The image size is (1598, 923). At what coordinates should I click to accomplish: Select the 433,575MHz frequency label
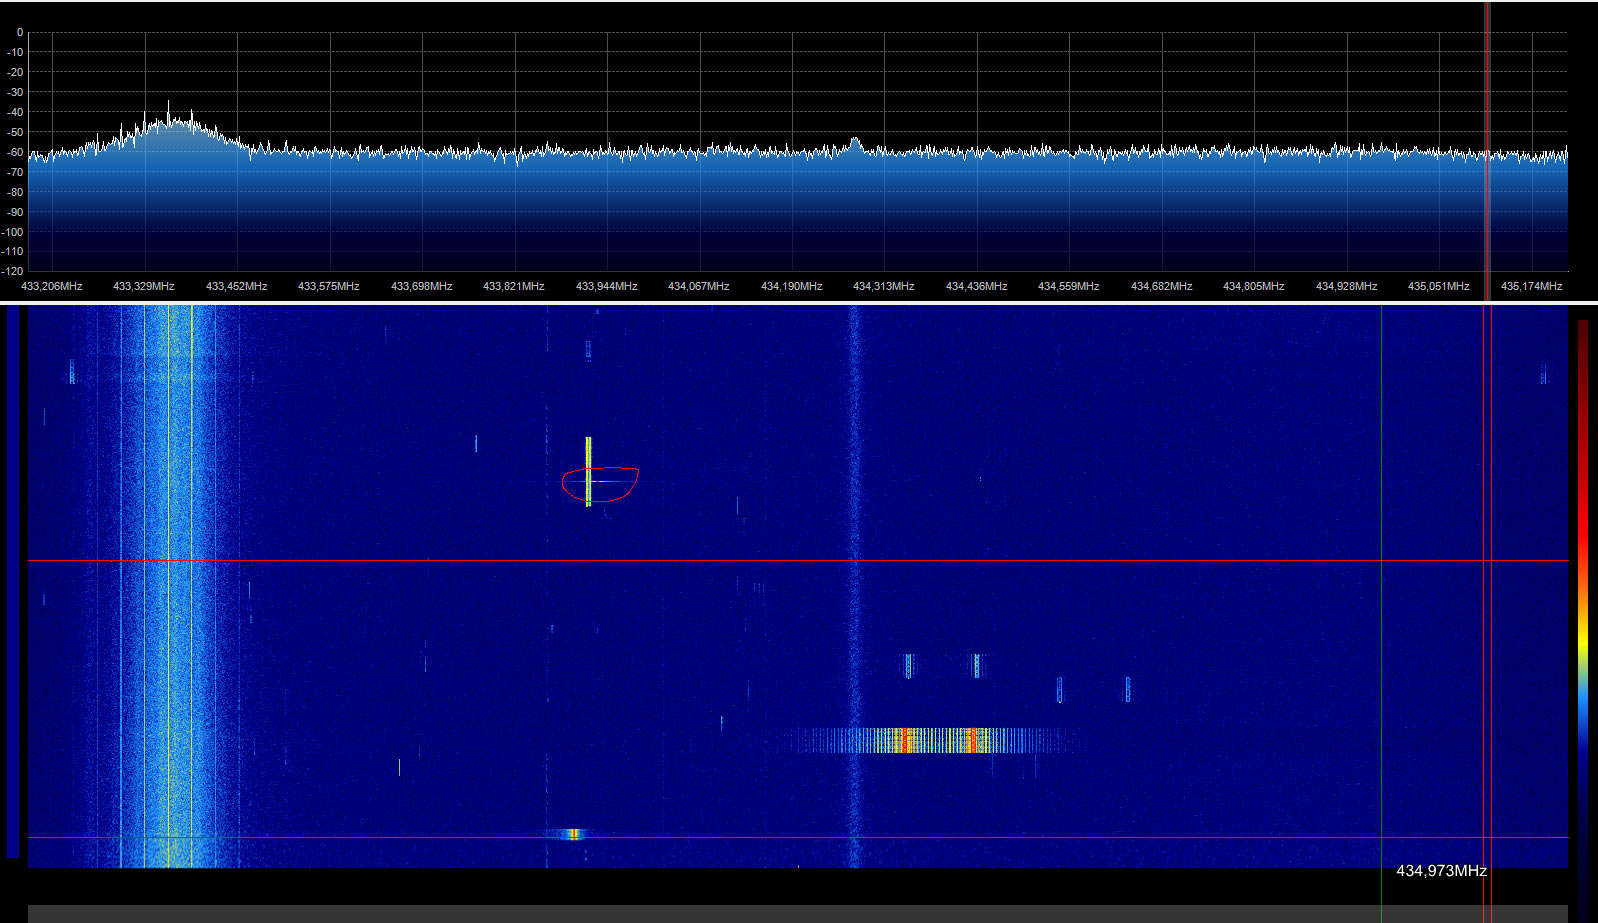329,286
